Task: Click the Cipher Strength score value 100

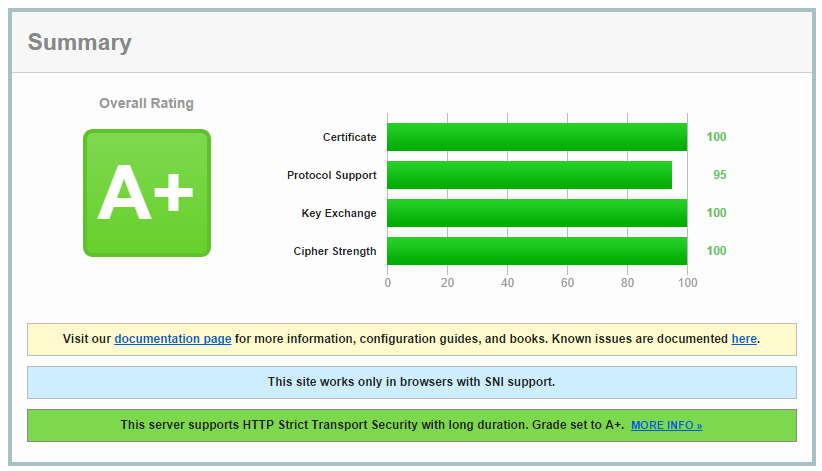Action: (716, 251)
